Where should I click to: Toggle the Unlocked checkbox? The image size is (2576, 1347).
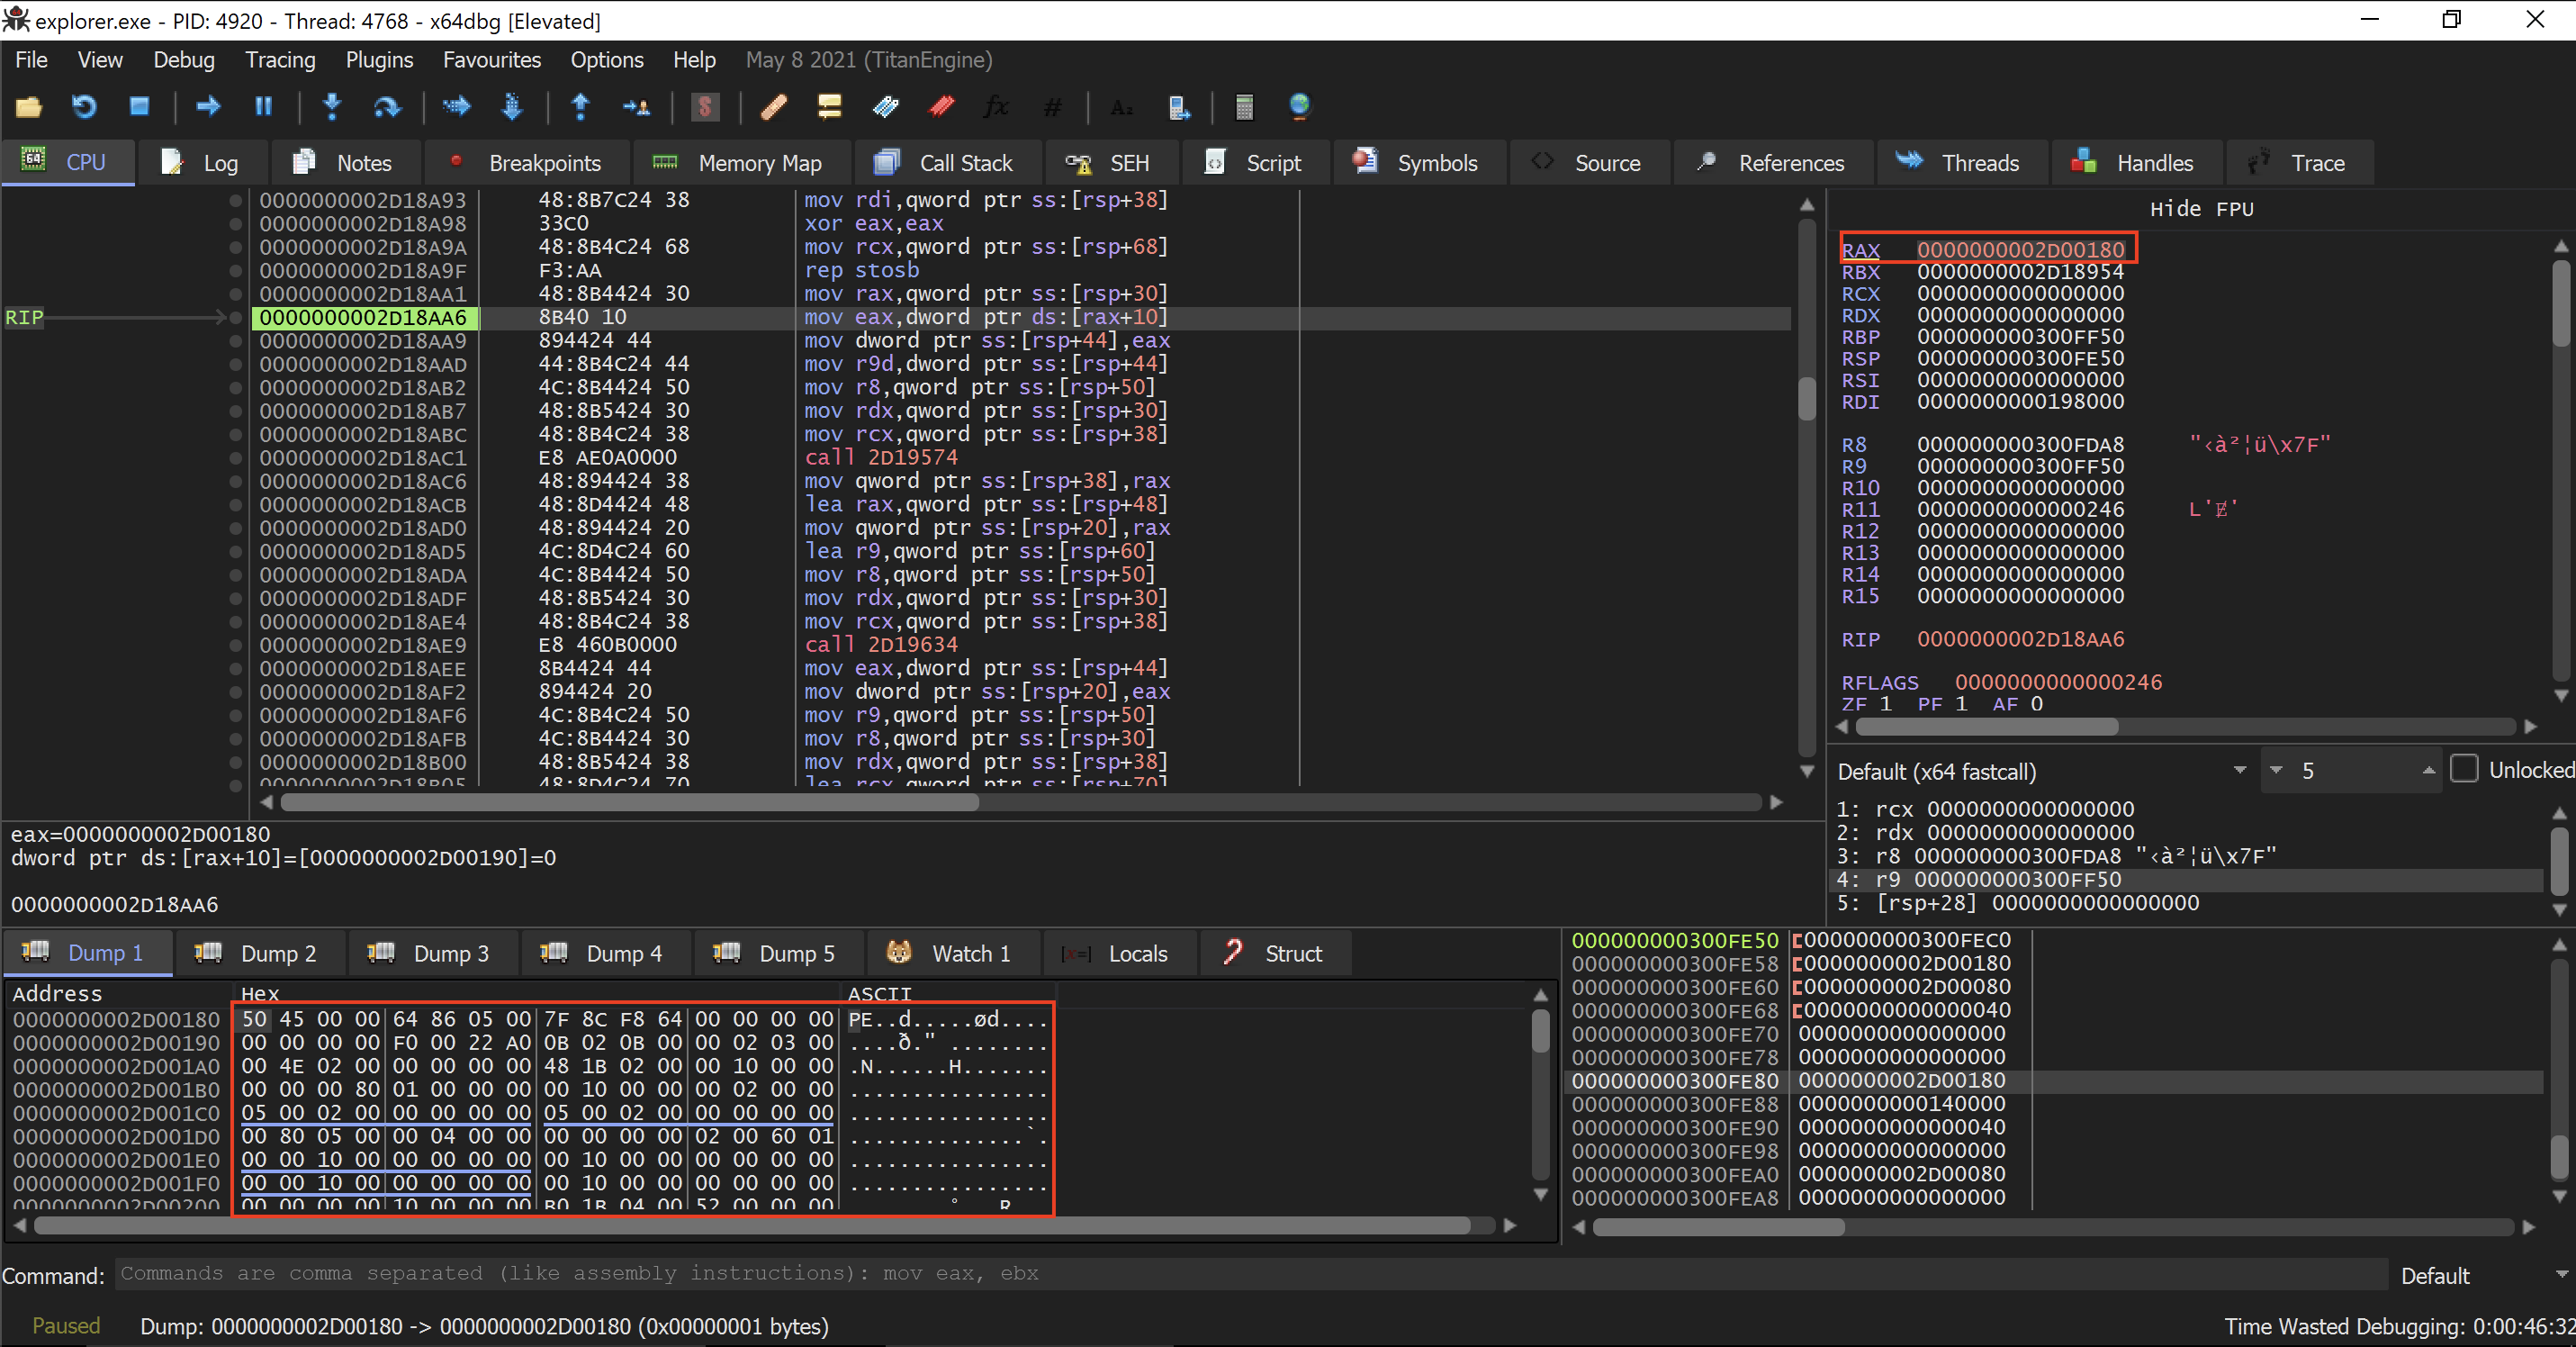(x=2465, y=770)
